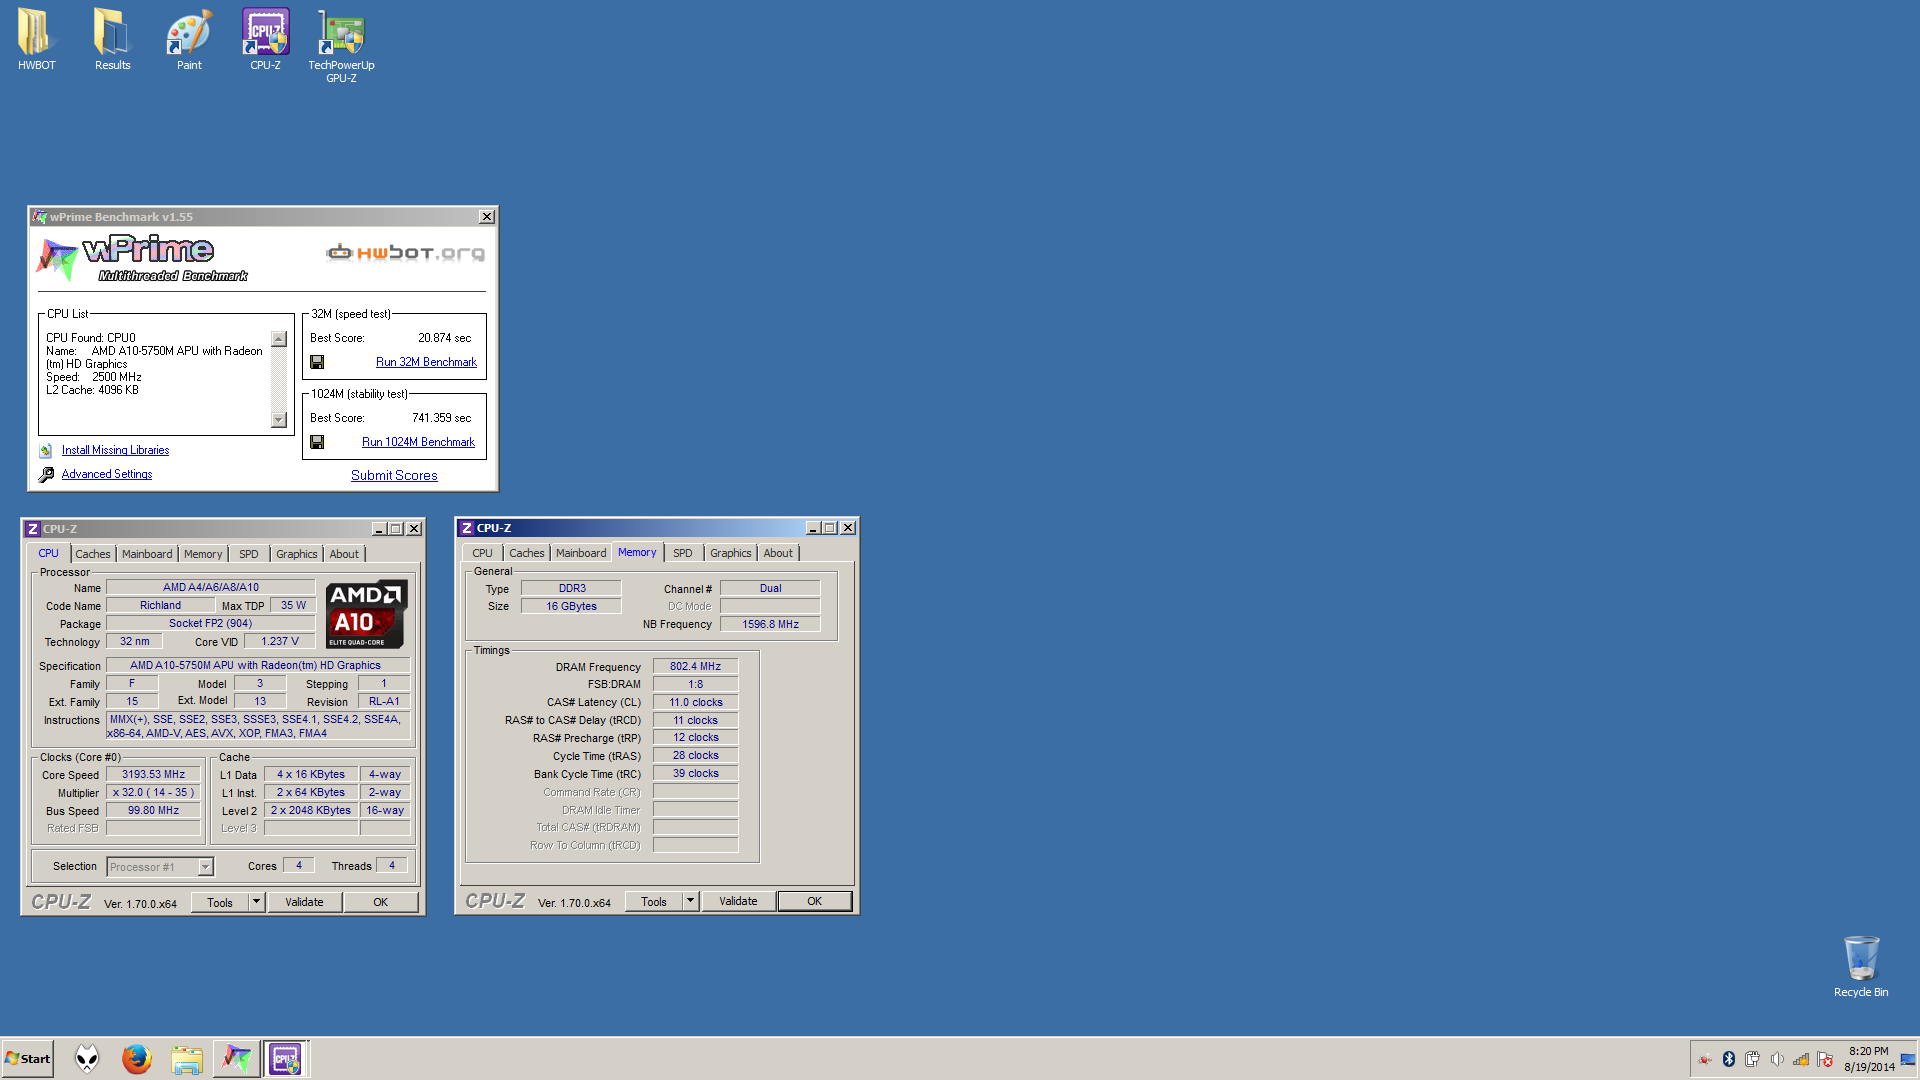The image size is (1920, 1080).
Task: Select the CPU-Z desktop shortcut
Action: pos(265,40)
